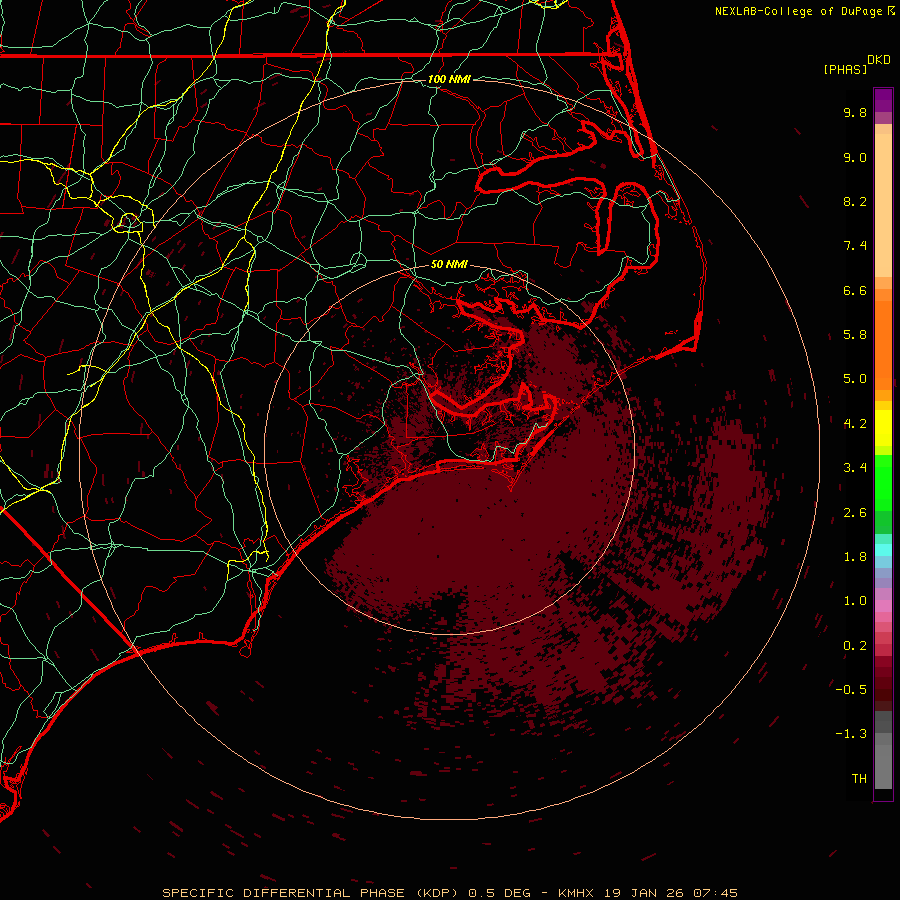
Task: Click the cyan segment of the color bar
Action: coord(883,550)
